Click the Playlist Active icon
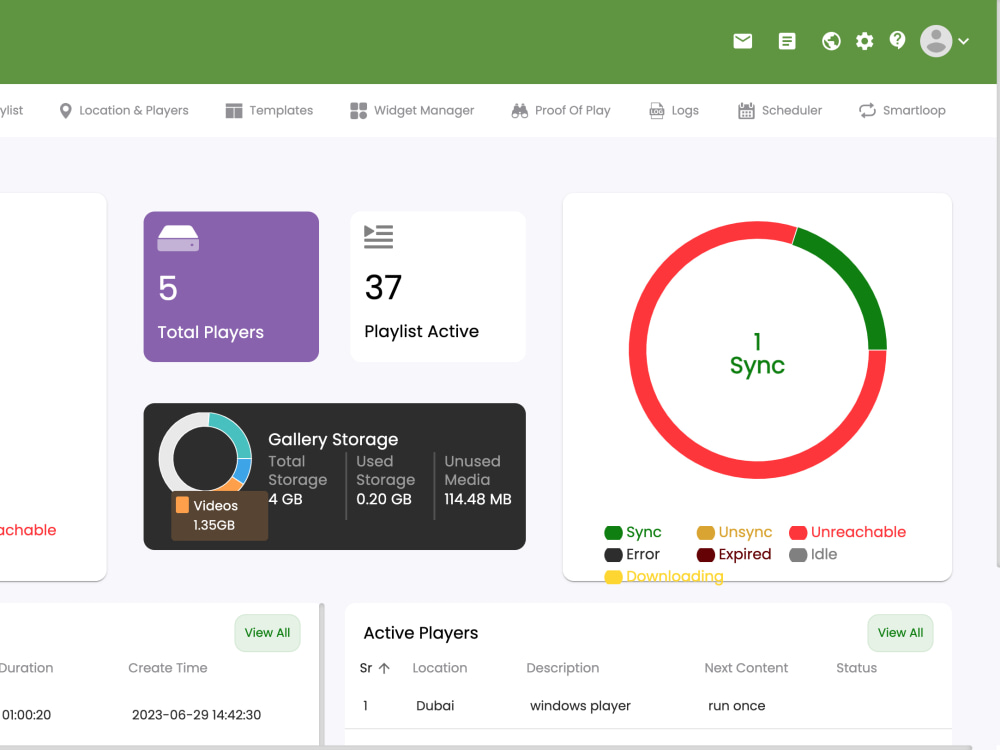The image size is (1000, 750). tap(378, 236)
